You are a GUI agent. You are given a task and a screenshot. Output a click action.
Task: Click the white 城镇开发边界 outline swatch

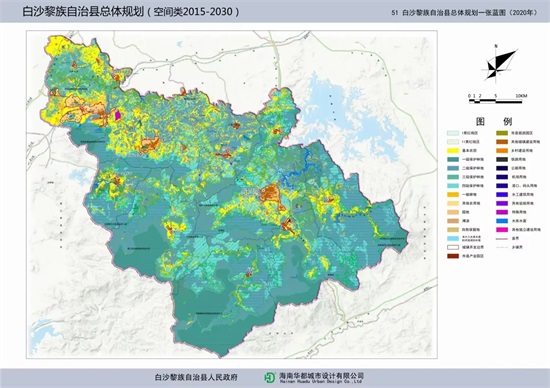tap(453, 247)
